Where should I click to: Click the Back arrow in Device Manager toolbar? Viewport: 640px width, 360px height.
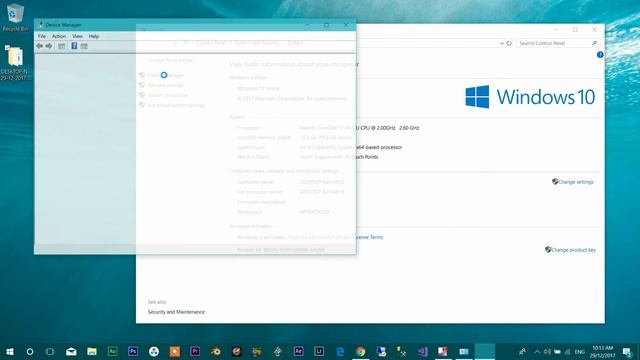(x=40, y=46)
